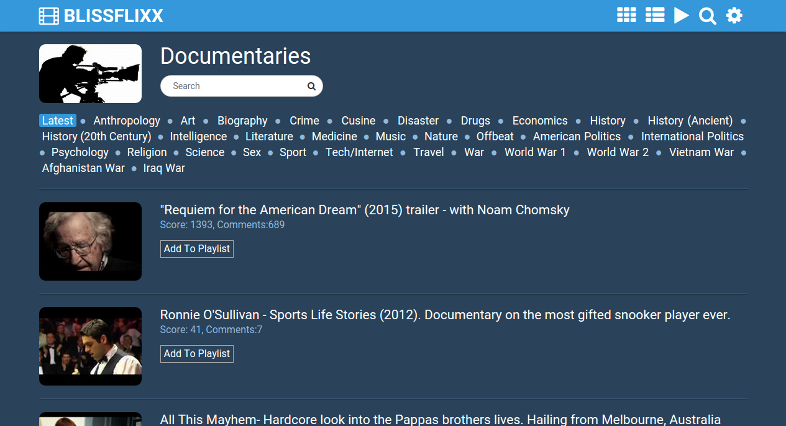Open the Tech/Internet category
Image resolution: width=786 pixels, height=426 pixels.
359,152
